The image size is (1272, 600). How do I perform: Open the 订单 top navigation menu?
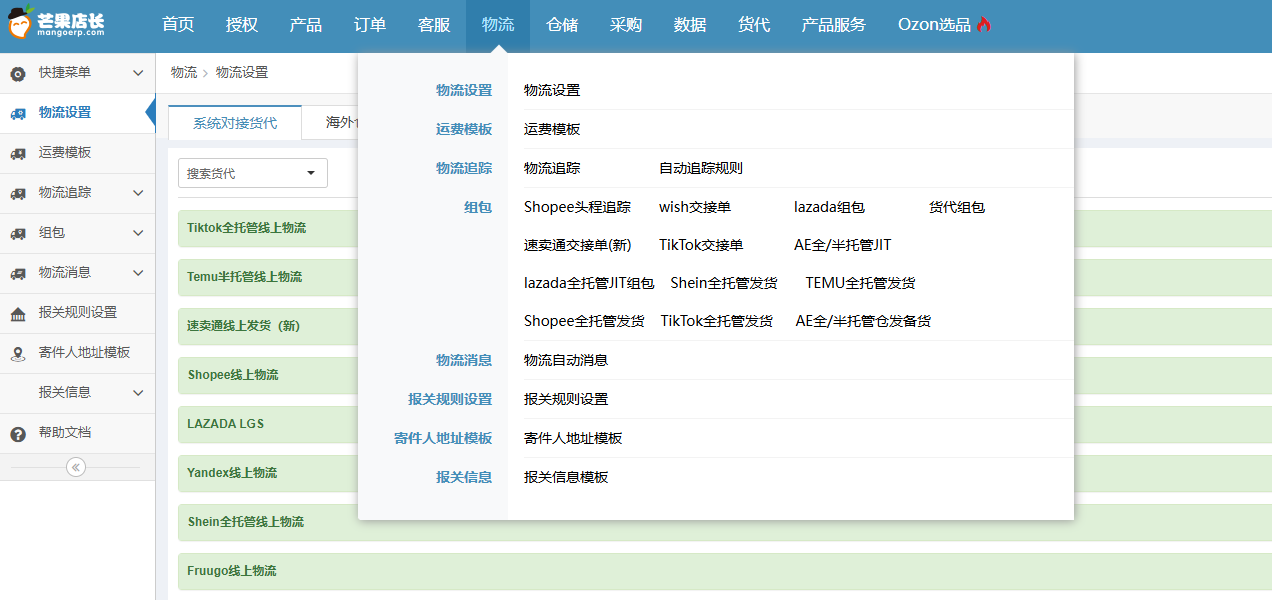click(x=370, y=25)
